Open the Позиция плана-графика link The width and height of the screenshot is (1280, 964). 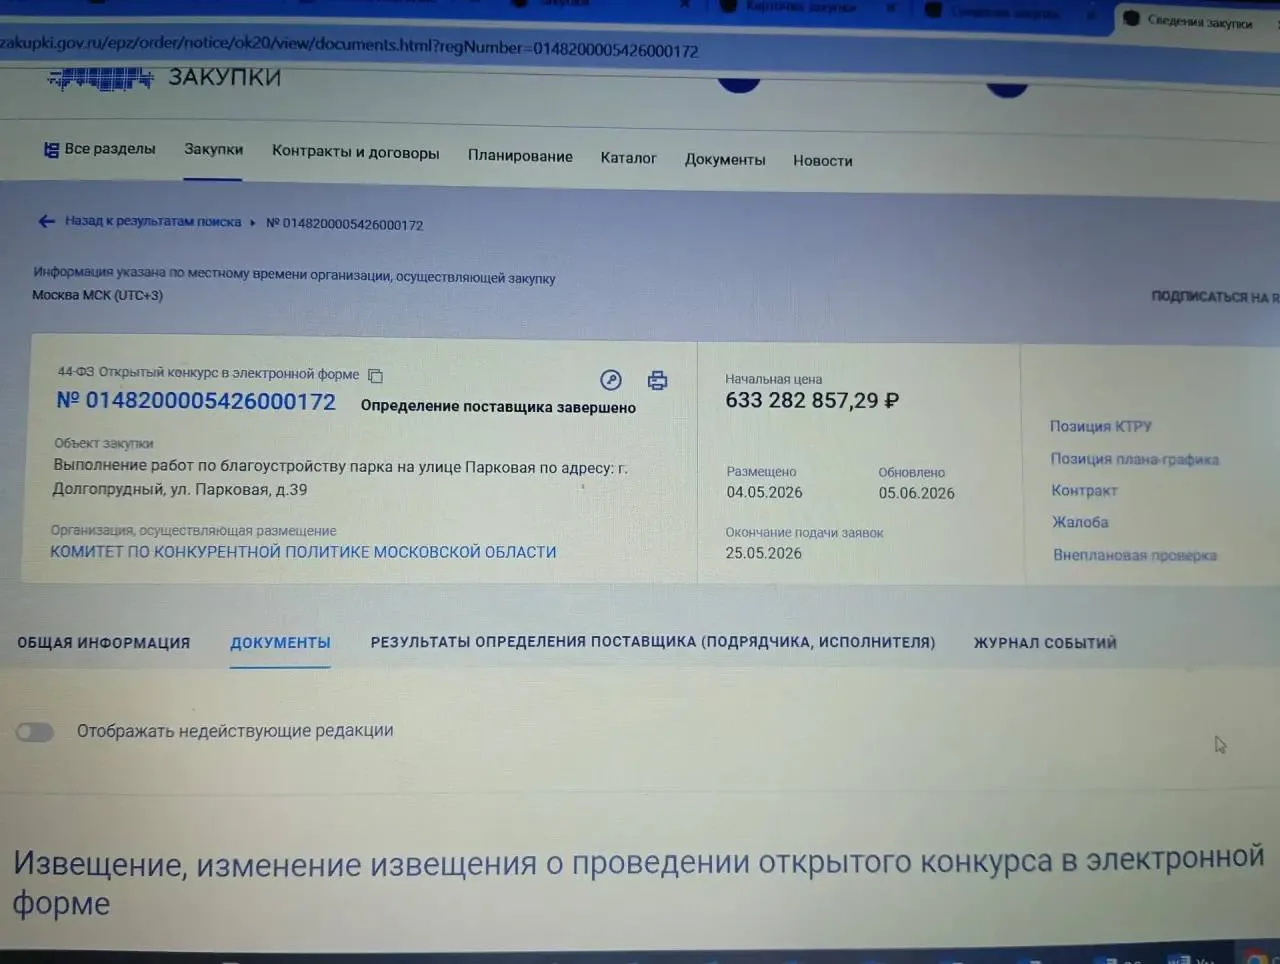pyautogui.click(x=1134, y=459)
